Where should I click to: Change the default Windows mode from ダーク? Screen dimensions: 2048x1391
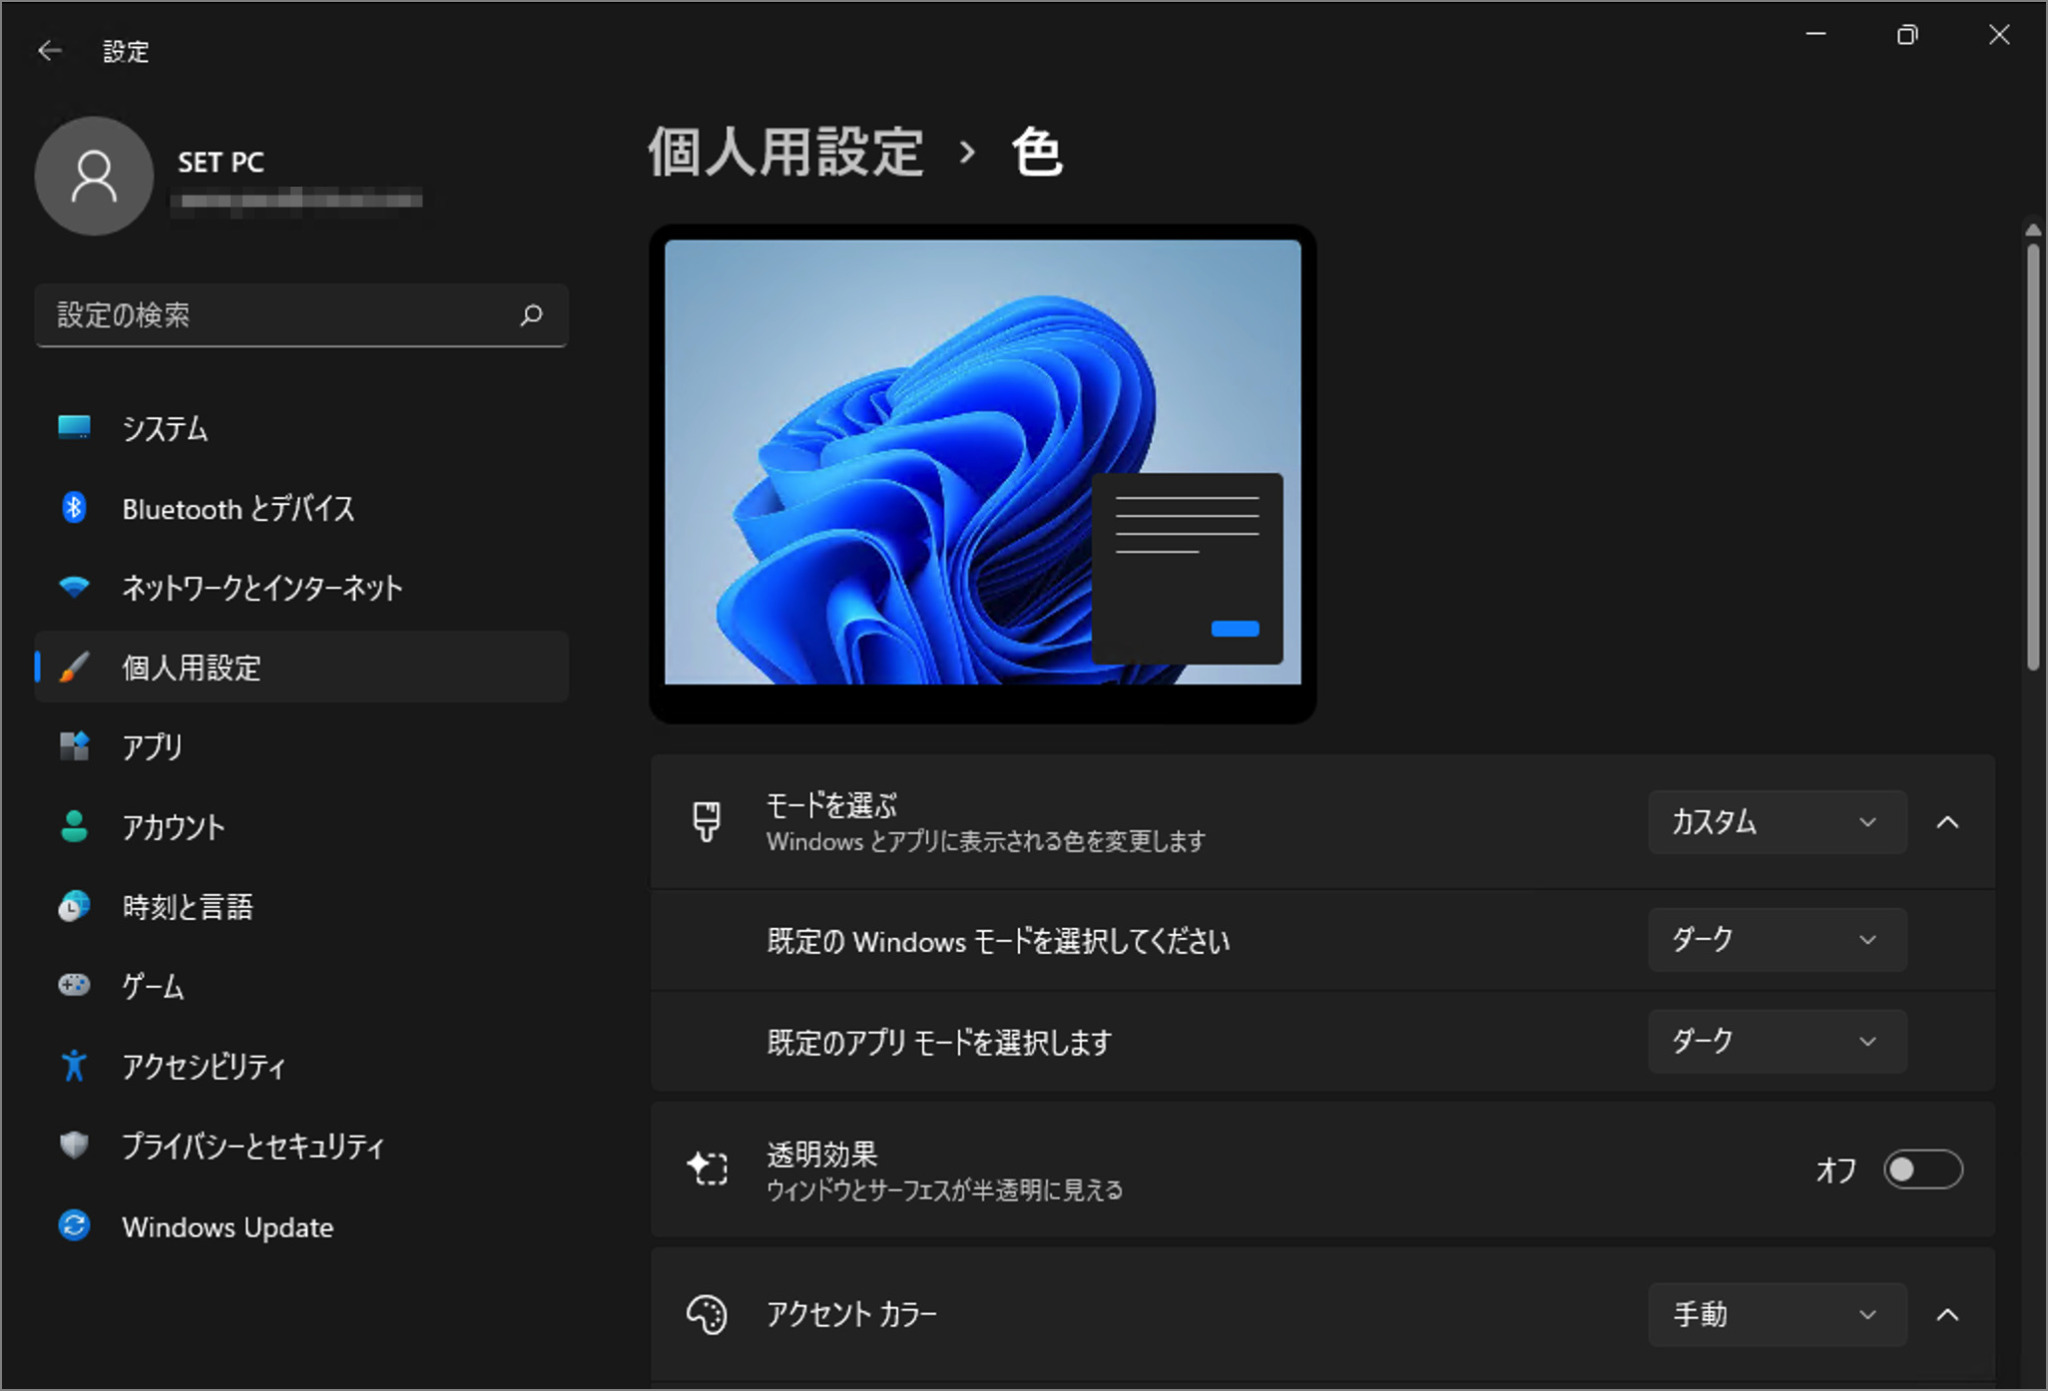[1777, 940]
